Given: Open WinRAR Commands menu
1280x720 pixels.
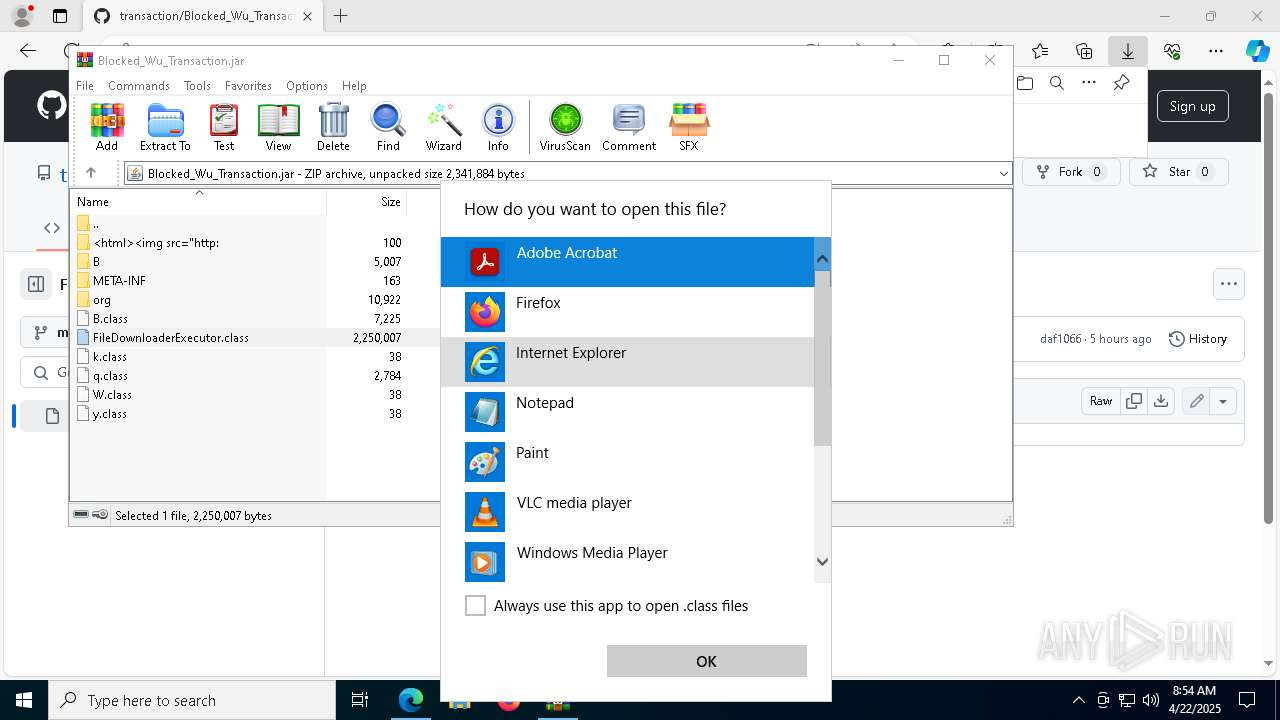Looking at the screenshot, I should (x=139, y=86).
